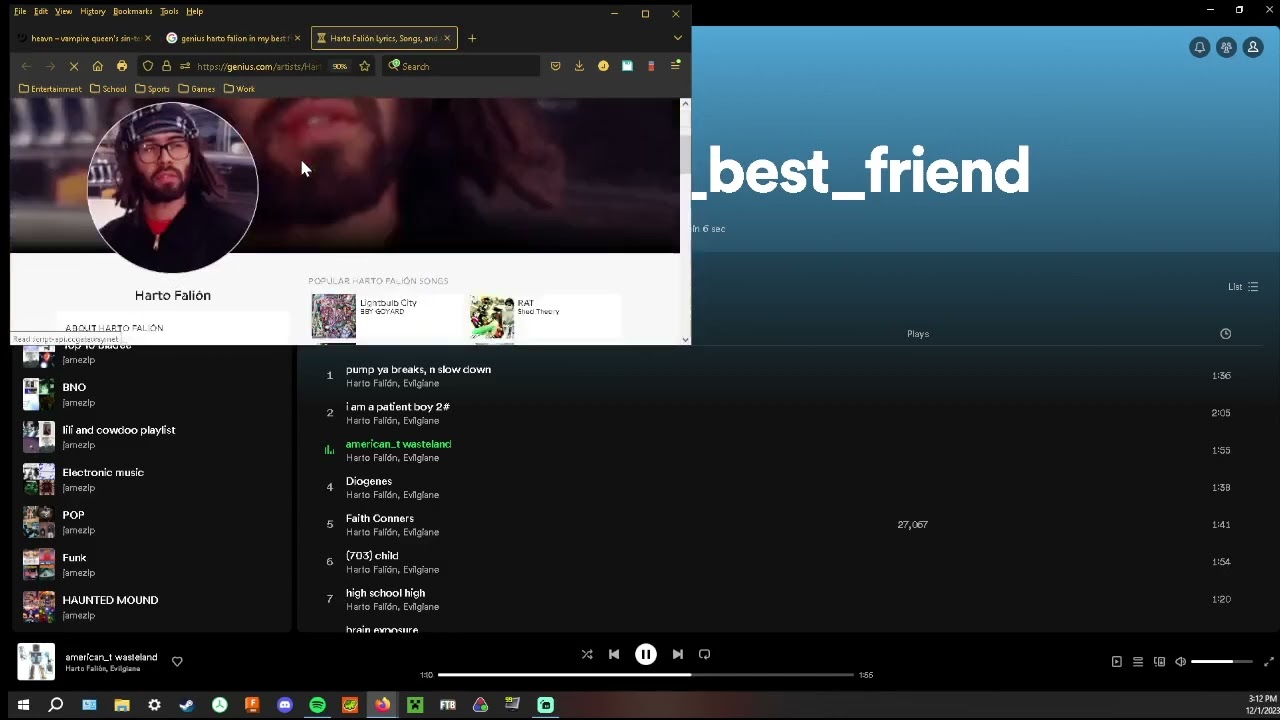Open the Electronic music playlist
This screenshot has width=1280, height=720.
(x=150, y=479)
